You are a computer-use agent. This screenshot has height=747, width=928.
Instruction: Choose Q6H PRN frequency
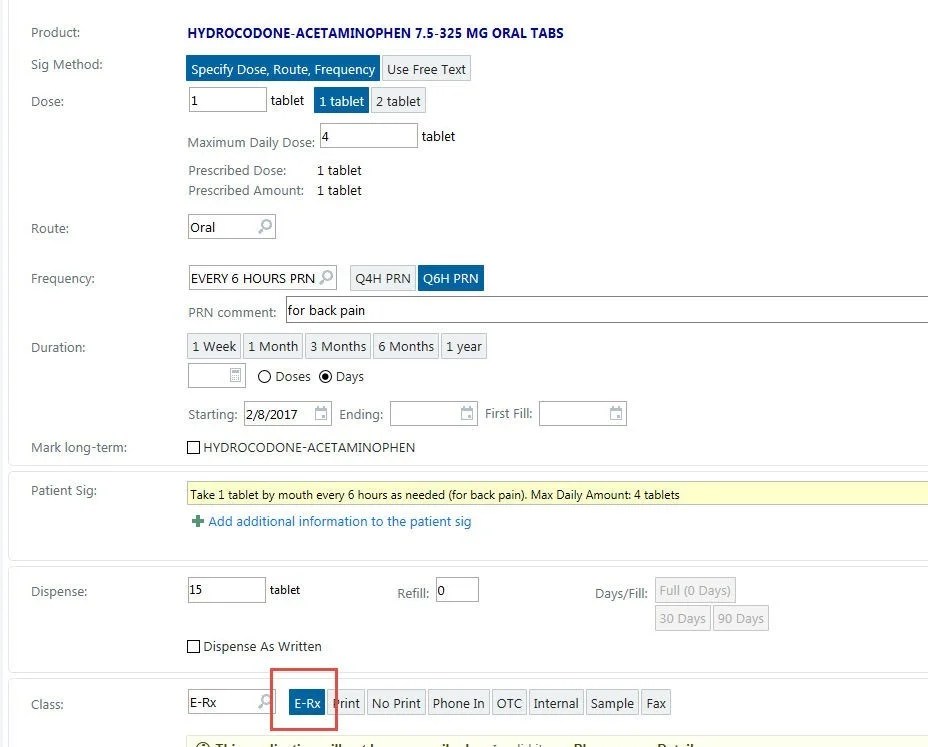pyautogui.click(x=450, y=278)
